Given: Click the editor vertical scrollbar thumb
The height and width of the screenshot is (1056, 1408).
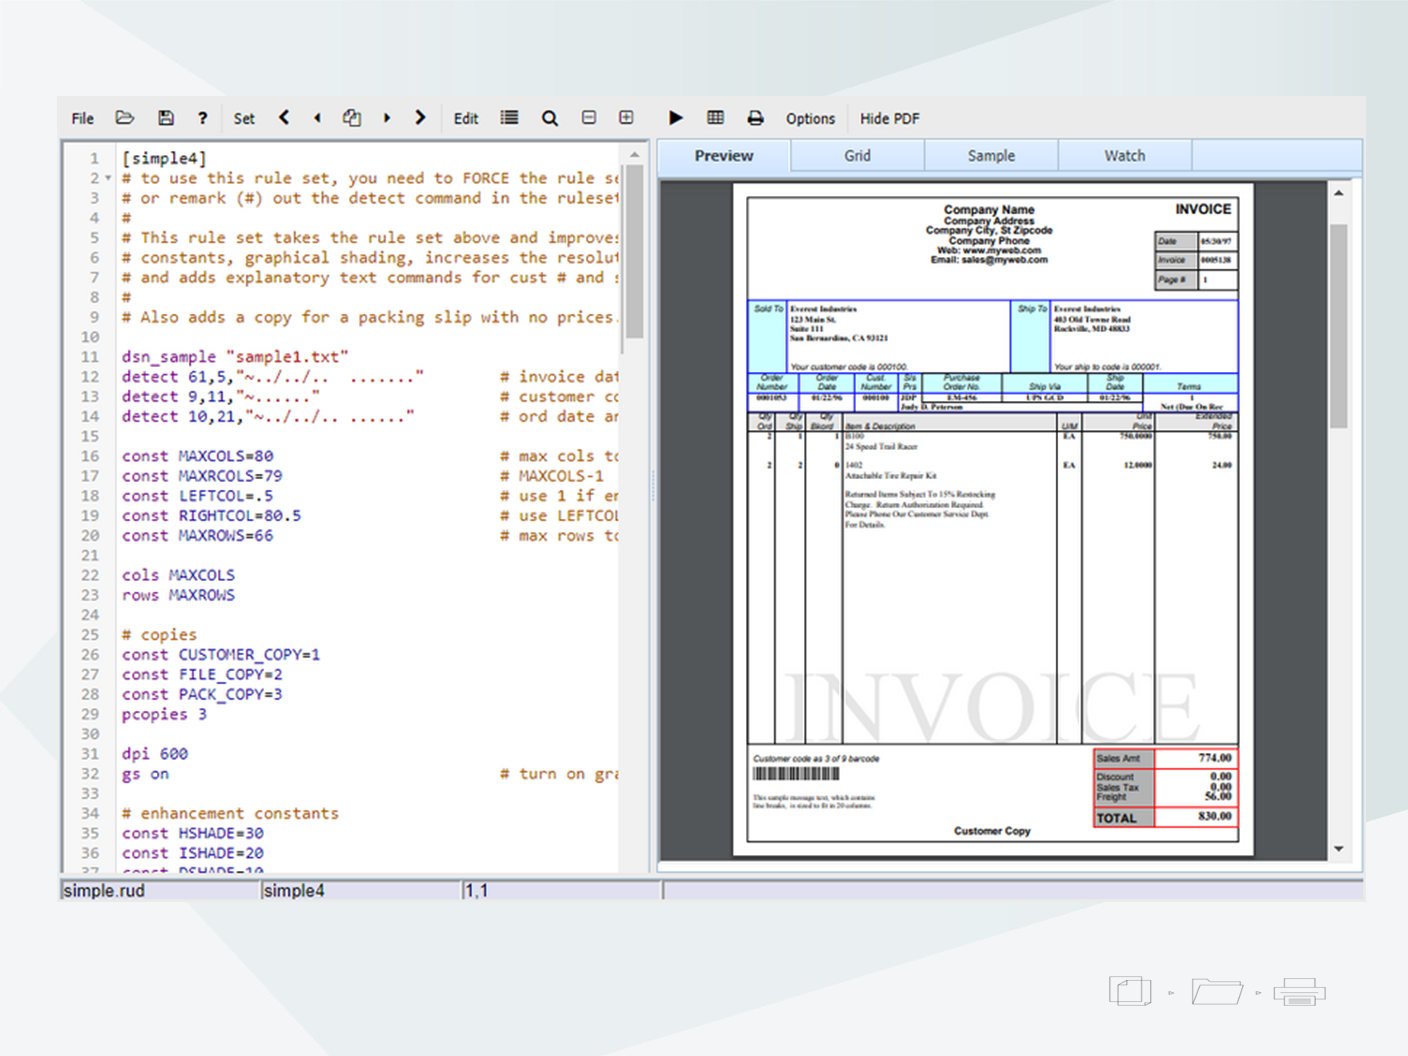Looking at the screenshot, I should tap(634, 250).
